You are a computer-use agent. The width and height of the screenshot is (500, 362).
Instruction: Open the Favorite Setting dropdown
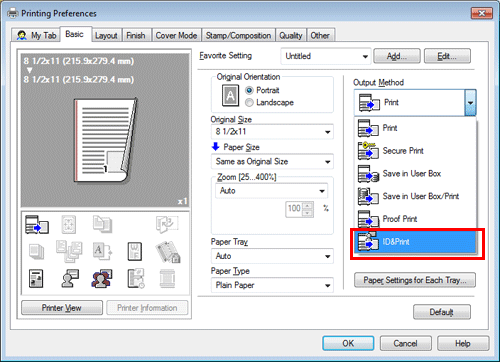(x=326, y=56)
